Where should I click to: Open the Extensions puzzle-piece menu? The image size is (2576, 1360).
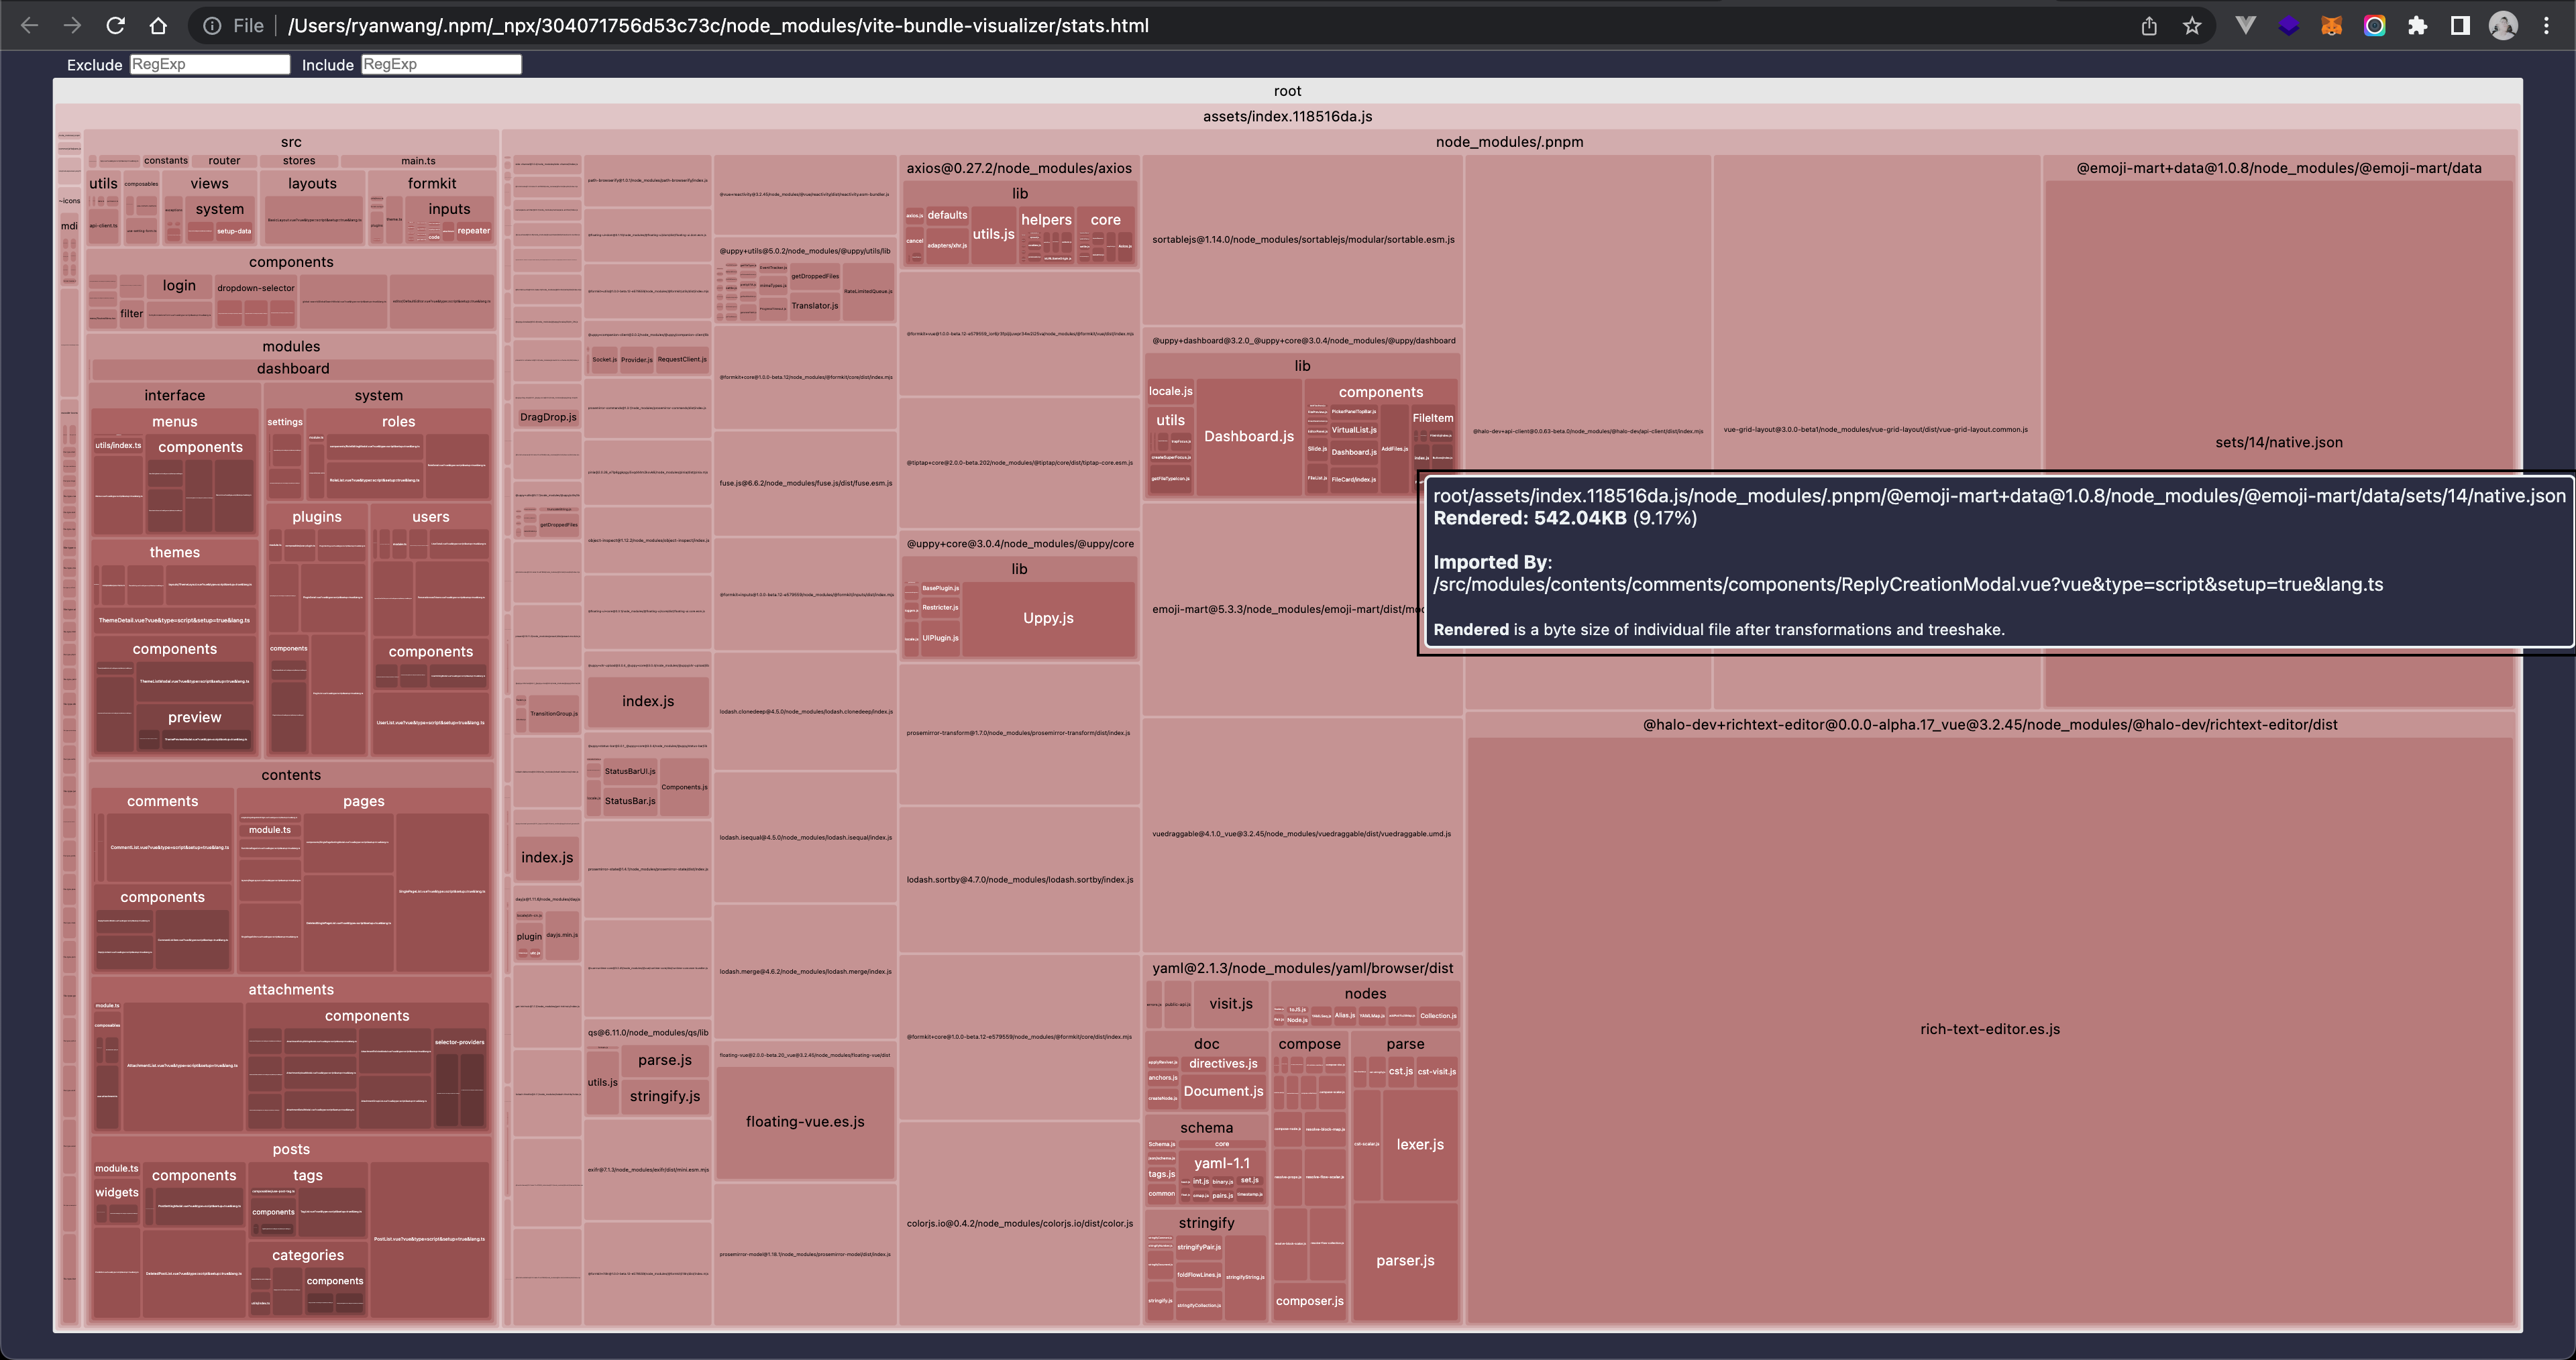(2417, 26)
